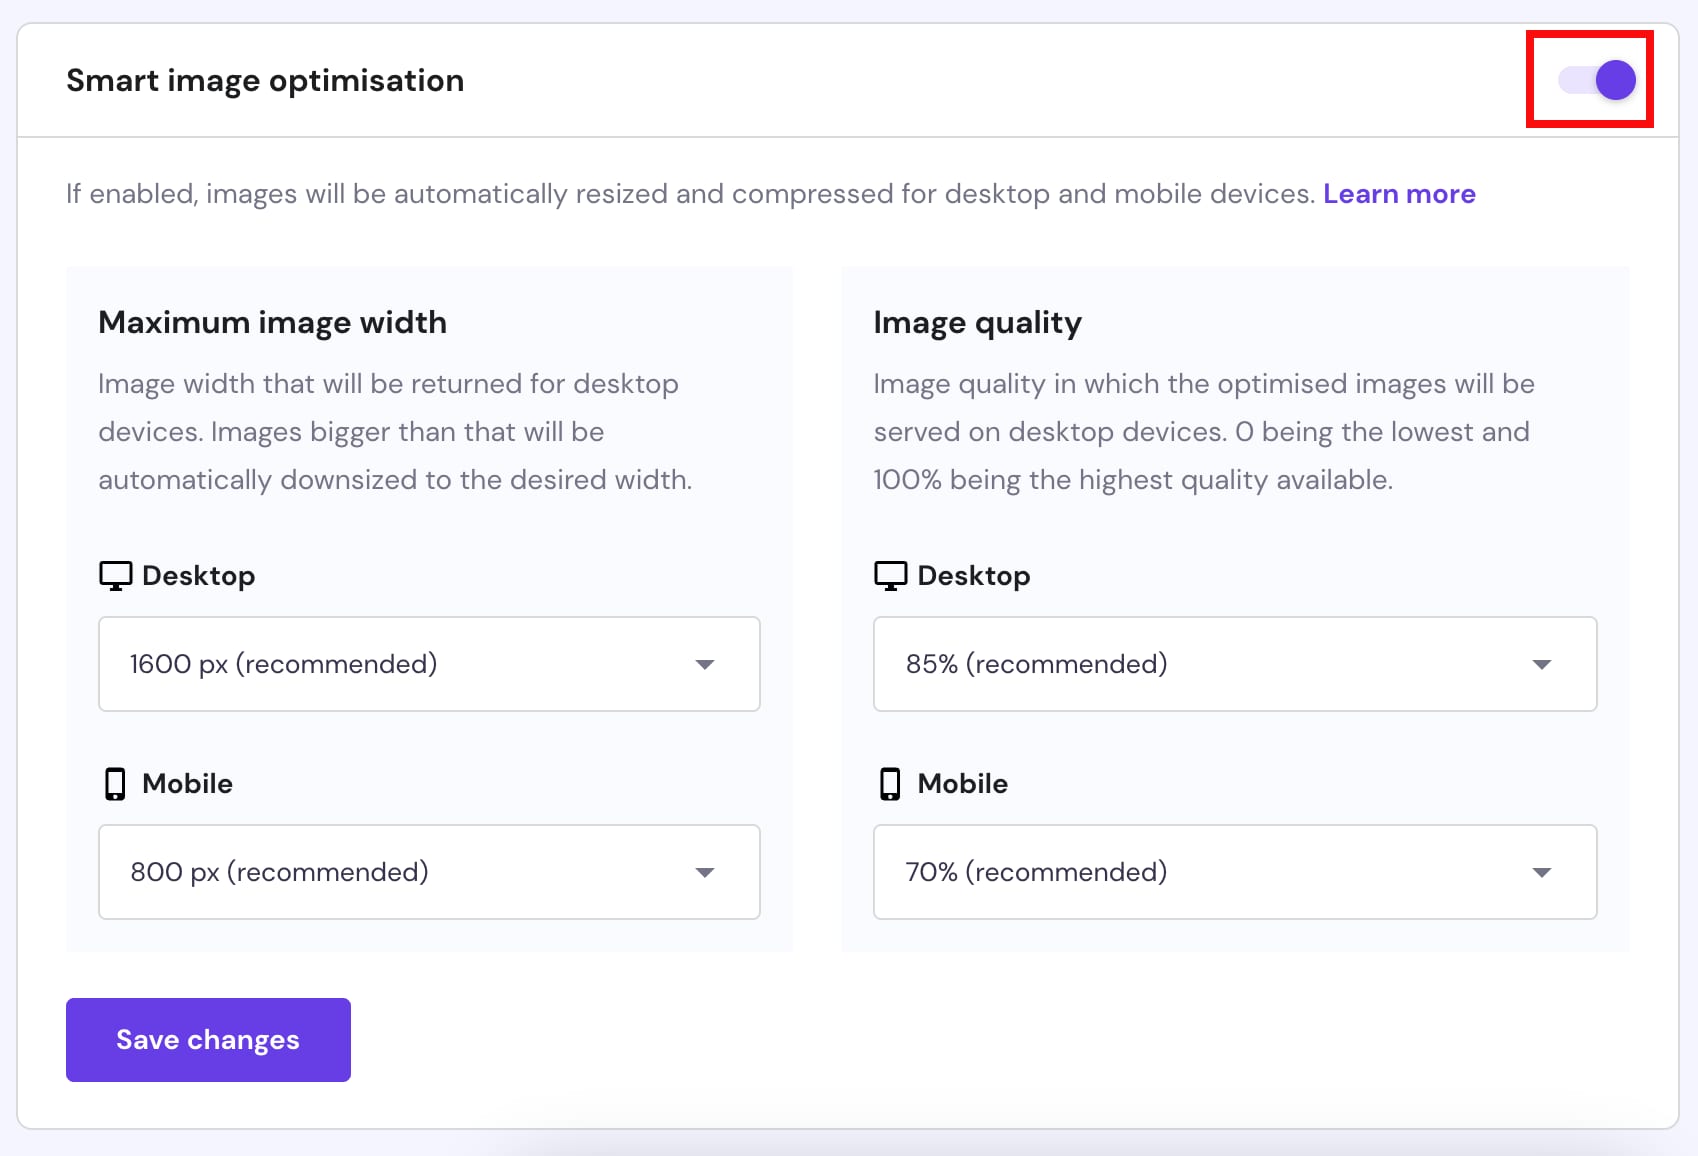Click the arrow on the 85% dropdown
This screenshot has width=1698, height=1156.
pos(1541,665)
